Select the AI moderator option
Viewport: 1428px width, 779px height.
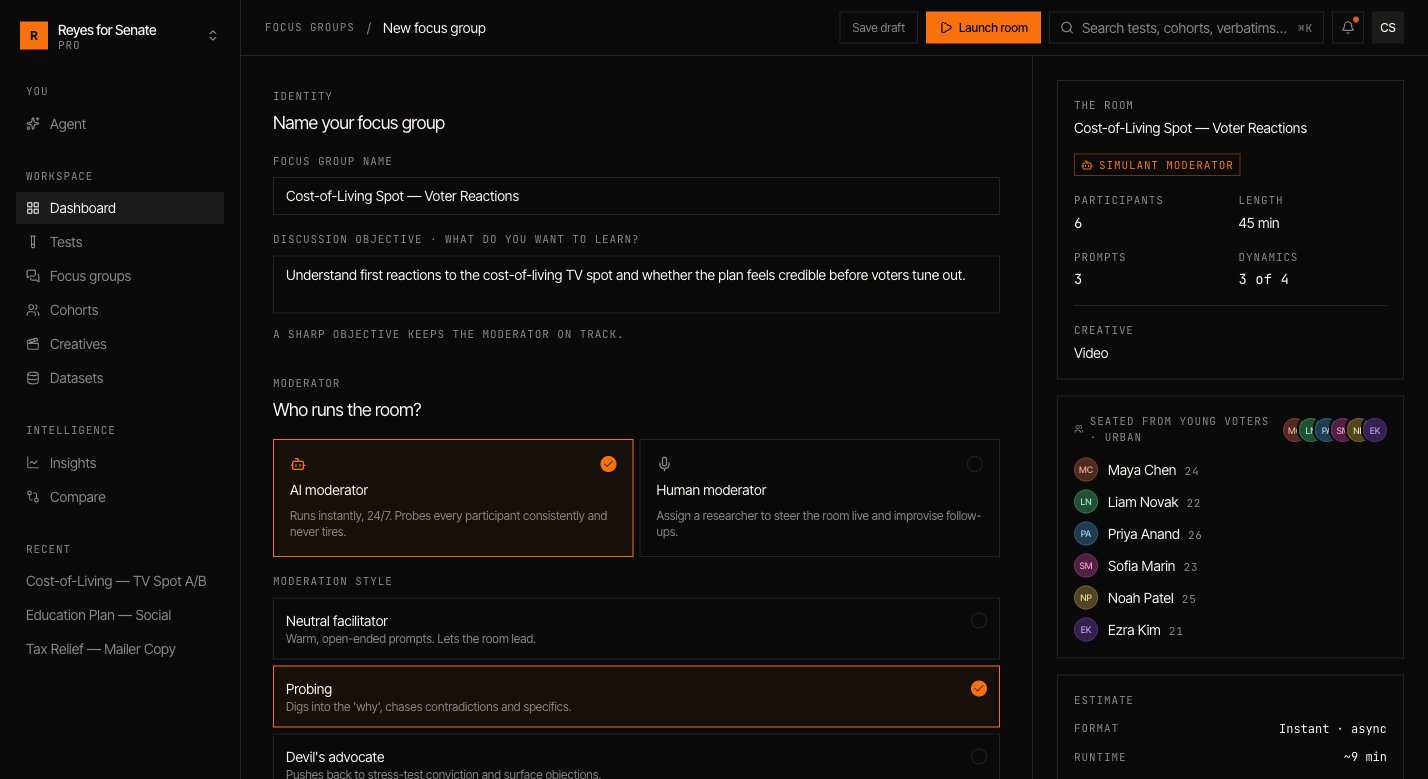pos(453,498)
